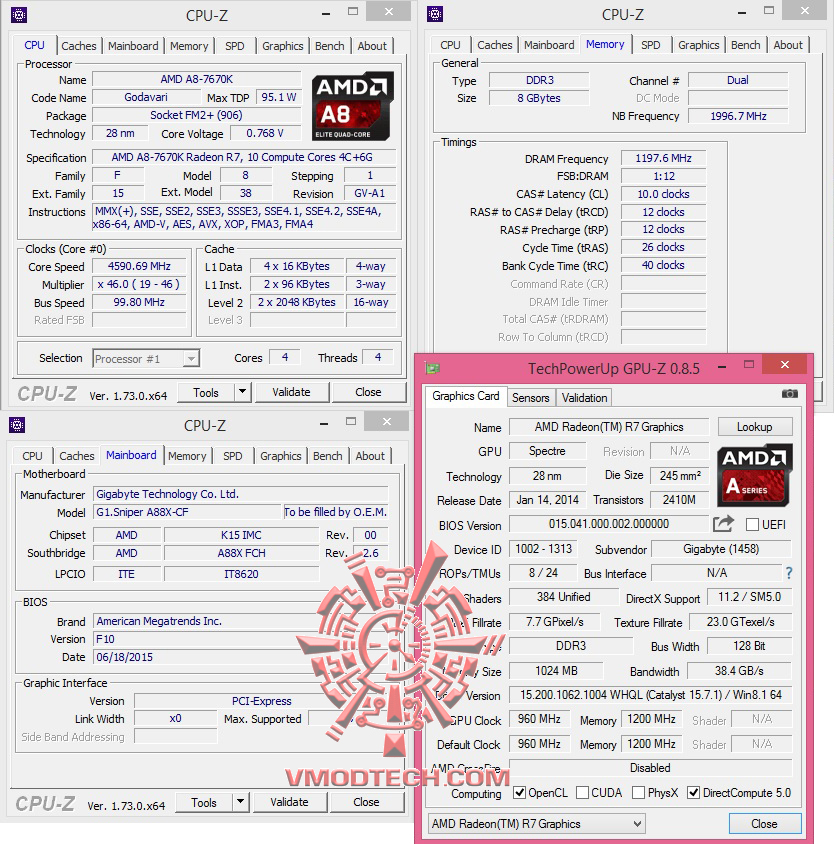The height and width of the screenshot is (844, 834).
Task: Click the BIOS export share icon in GPU-Z
Action: tap(723, 524)
